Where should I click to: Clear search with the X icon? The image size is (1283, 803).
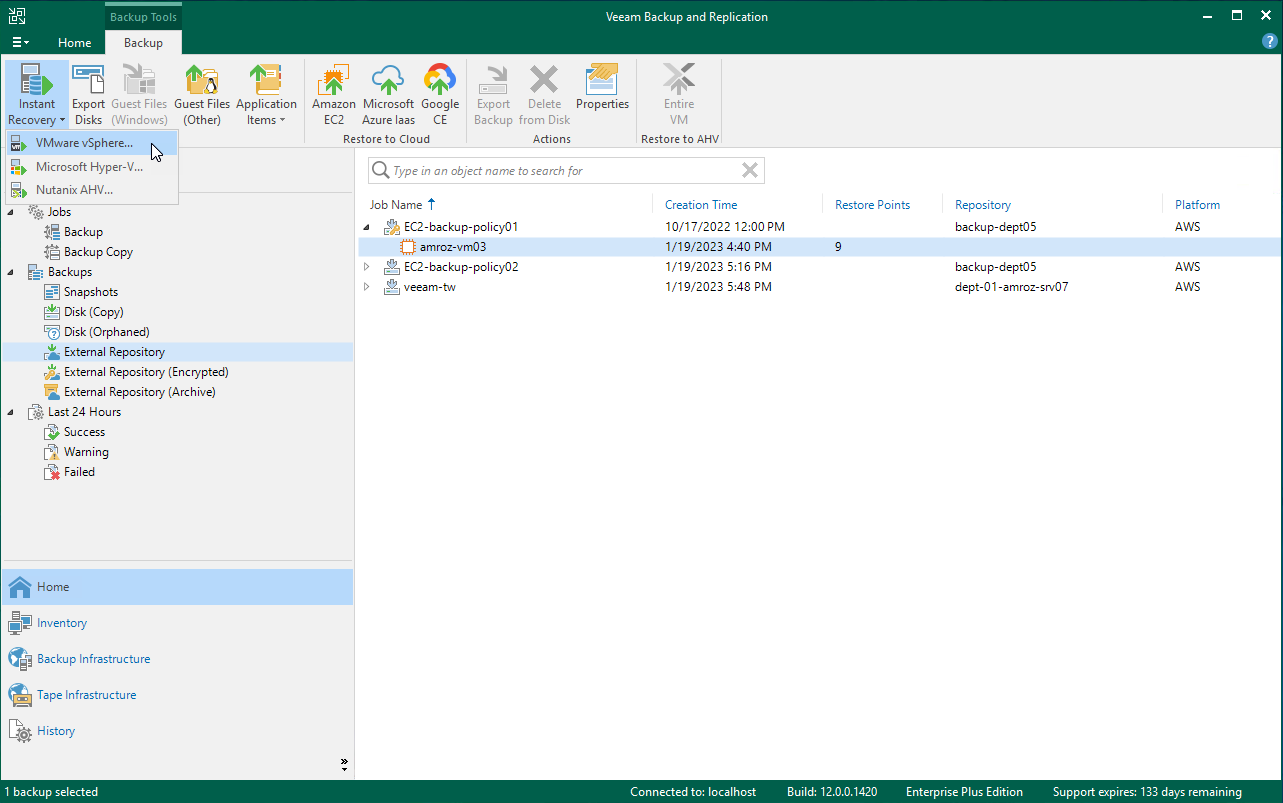749,170
